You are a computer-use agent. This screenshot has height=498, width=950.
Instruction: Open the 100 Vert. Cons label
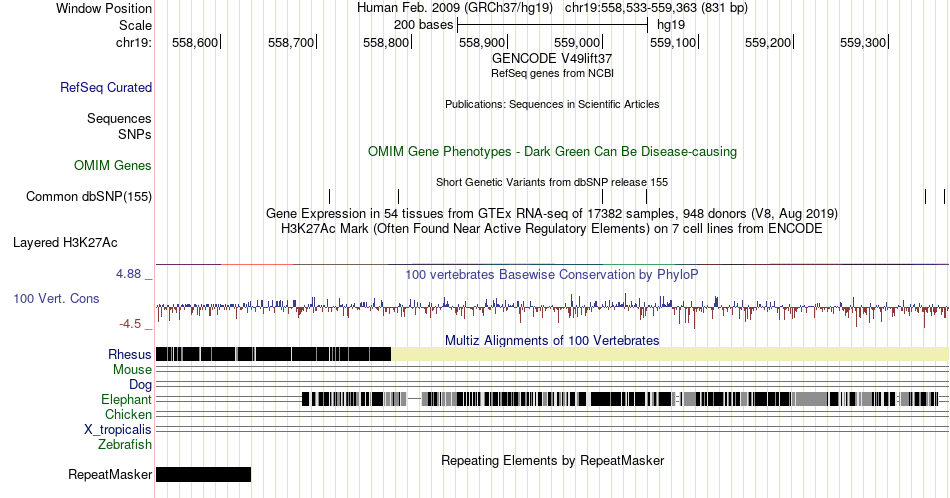click(56, 298)
